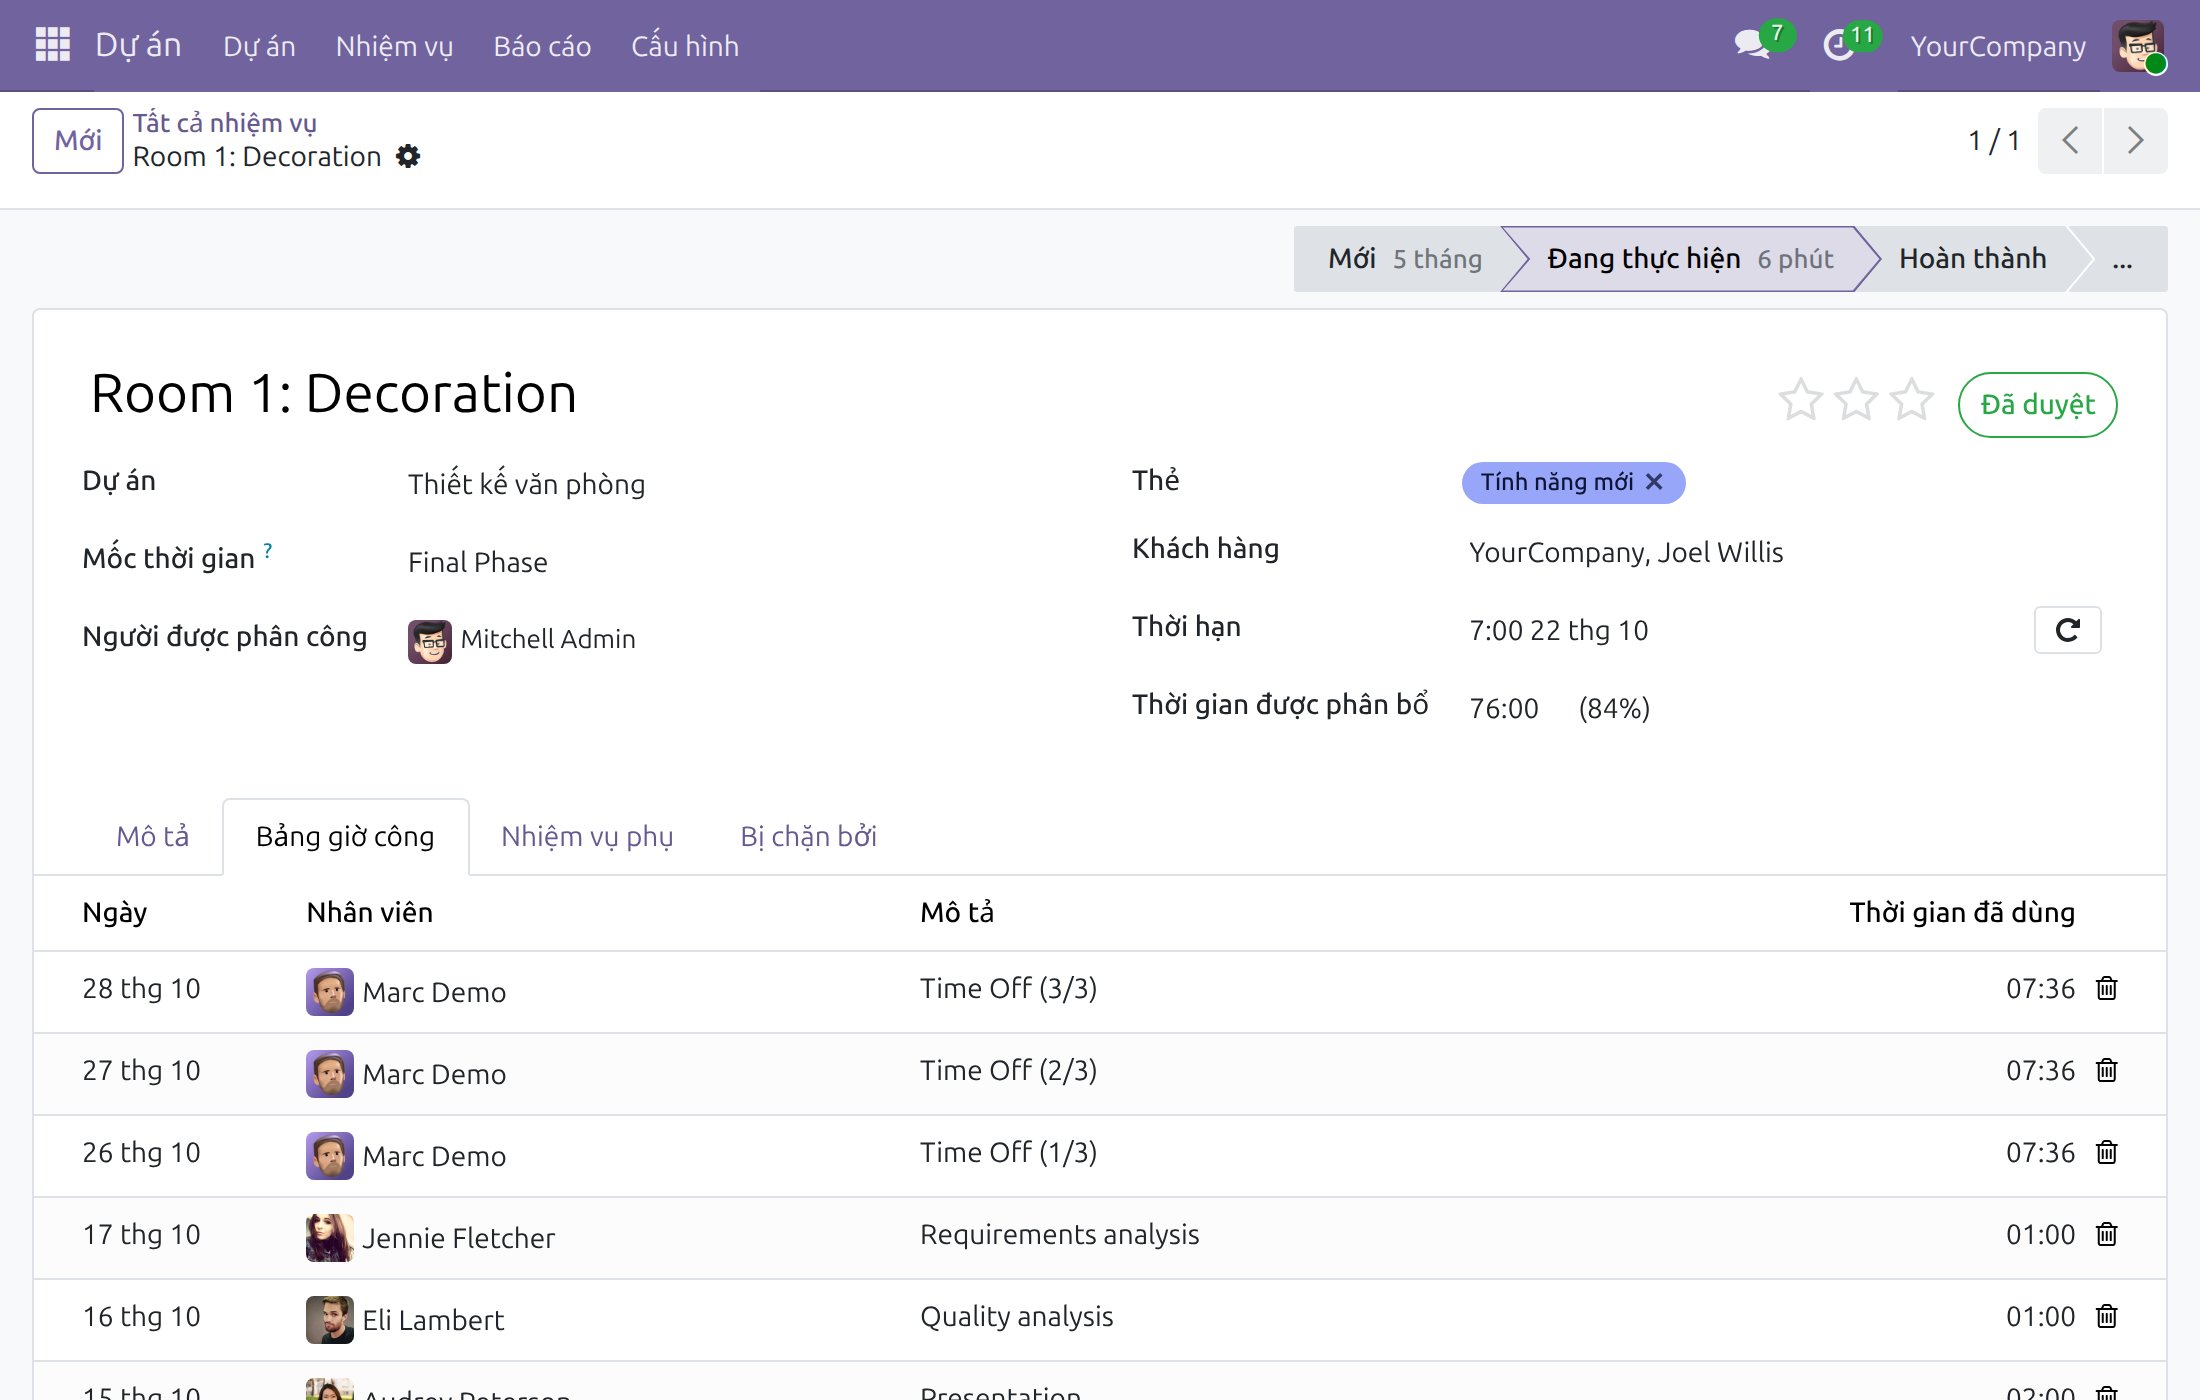Screen dimensions: 2200x1400
Task: Click Marc Demo avatar on 28 thg 10 row
Action: pyautogui.click(x=329, y=991)
